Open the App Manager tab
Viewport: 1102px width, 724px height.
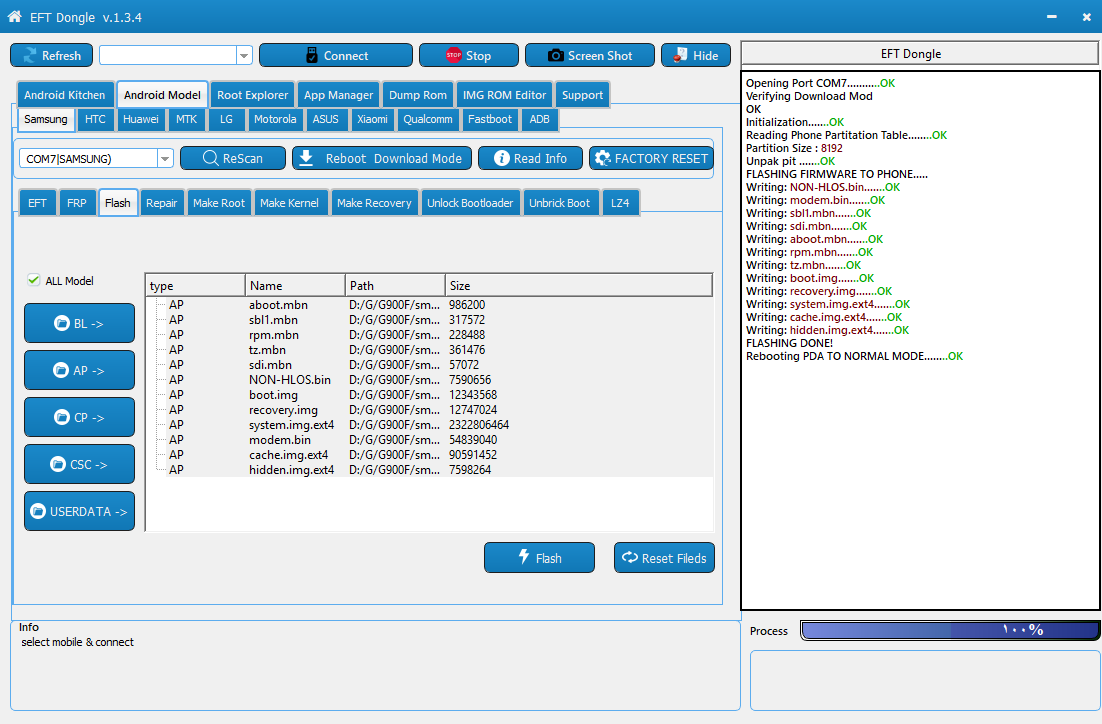tap(338, 95)
